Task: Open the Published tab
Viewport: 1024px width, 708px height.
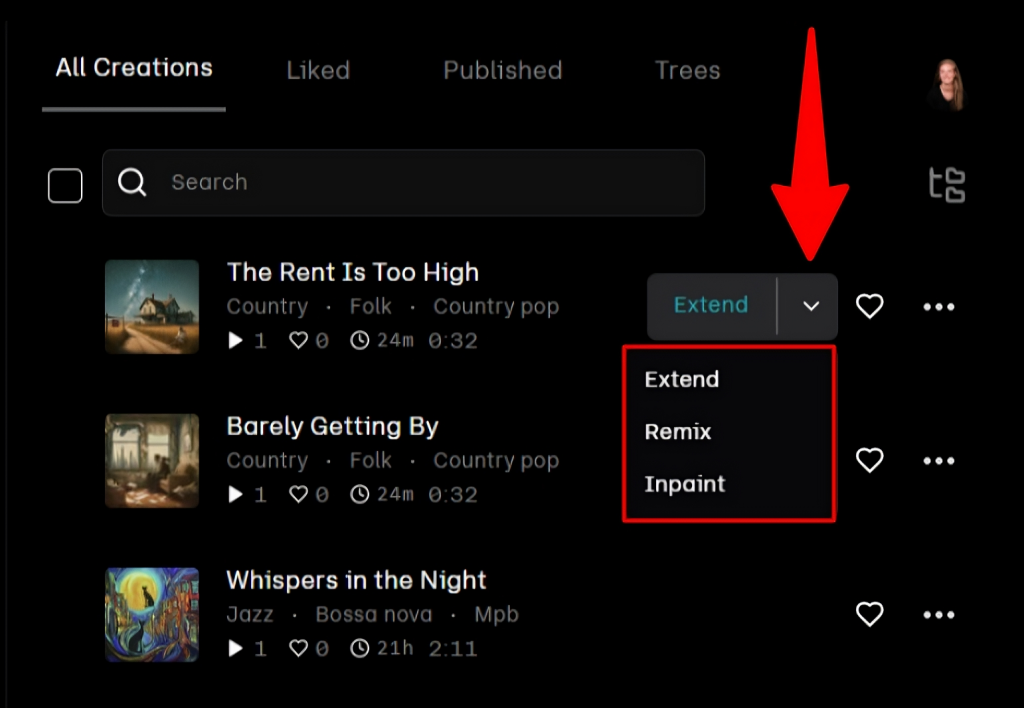Action: 502,70
